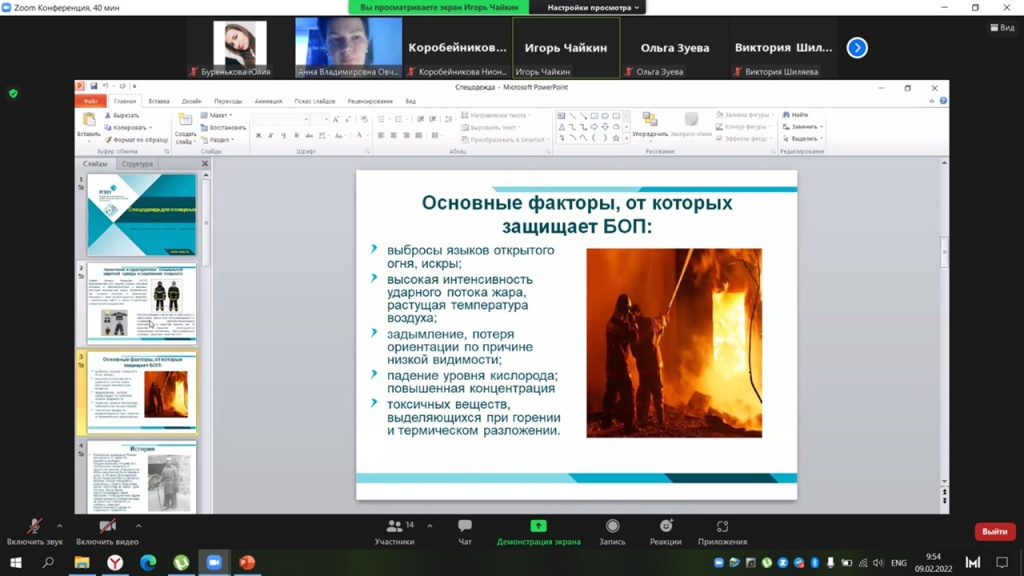Image resolution: width=1024 pixels, height=576 pixels.
Task: Click the Демонстрация экрана share icon
Action: tap(538, 526)
